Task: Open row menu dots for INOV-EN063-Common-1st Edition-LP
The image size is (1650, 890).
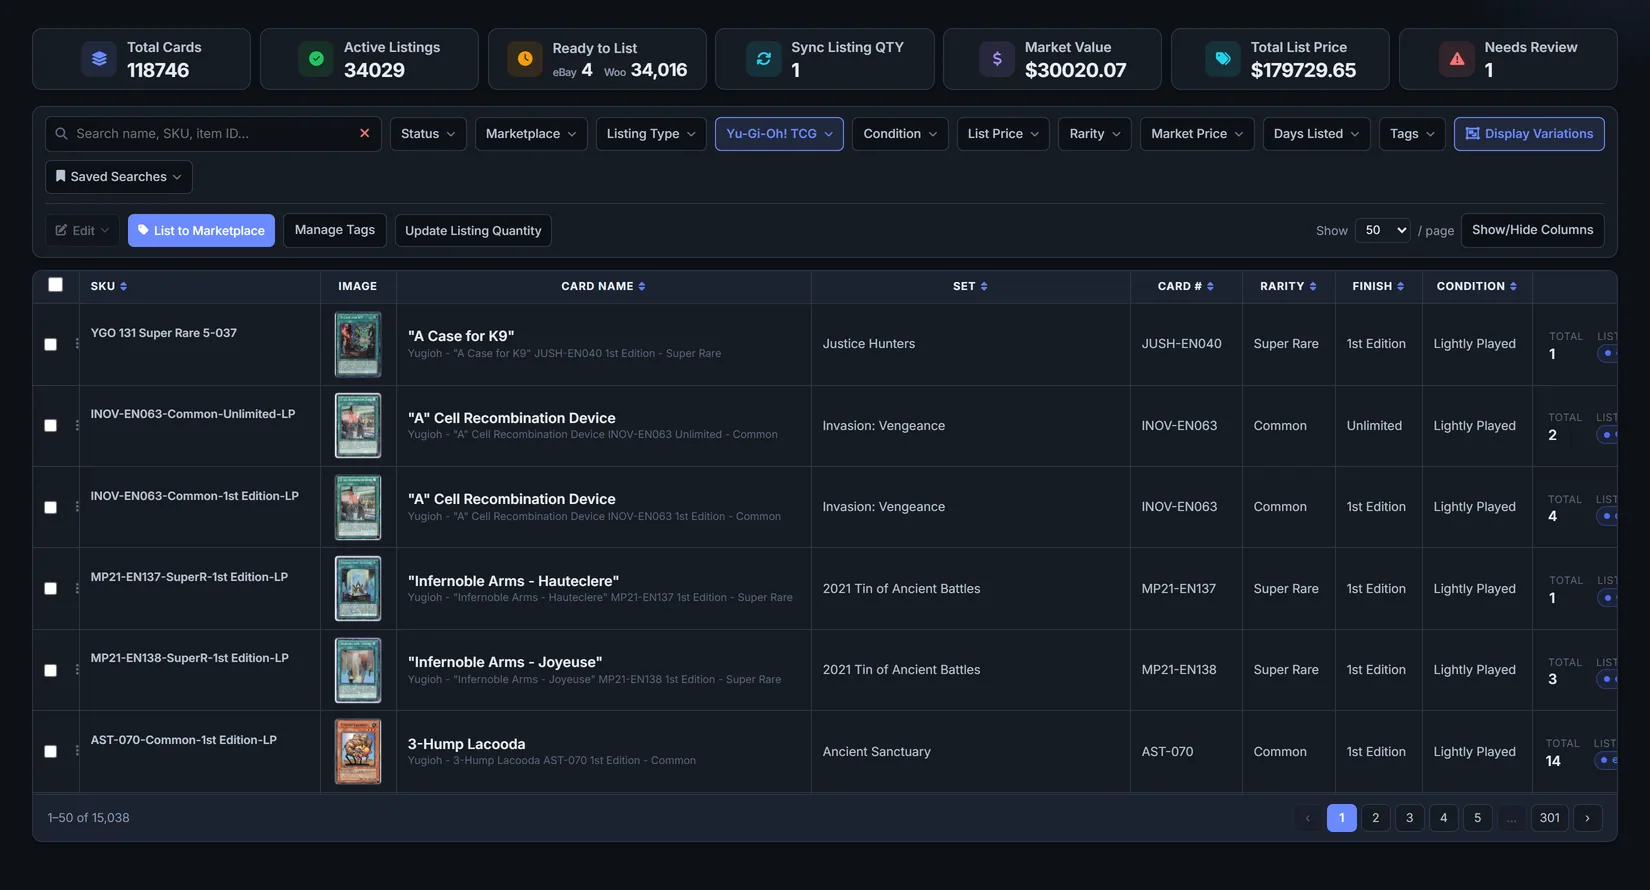Action: (x=77, y=507)
